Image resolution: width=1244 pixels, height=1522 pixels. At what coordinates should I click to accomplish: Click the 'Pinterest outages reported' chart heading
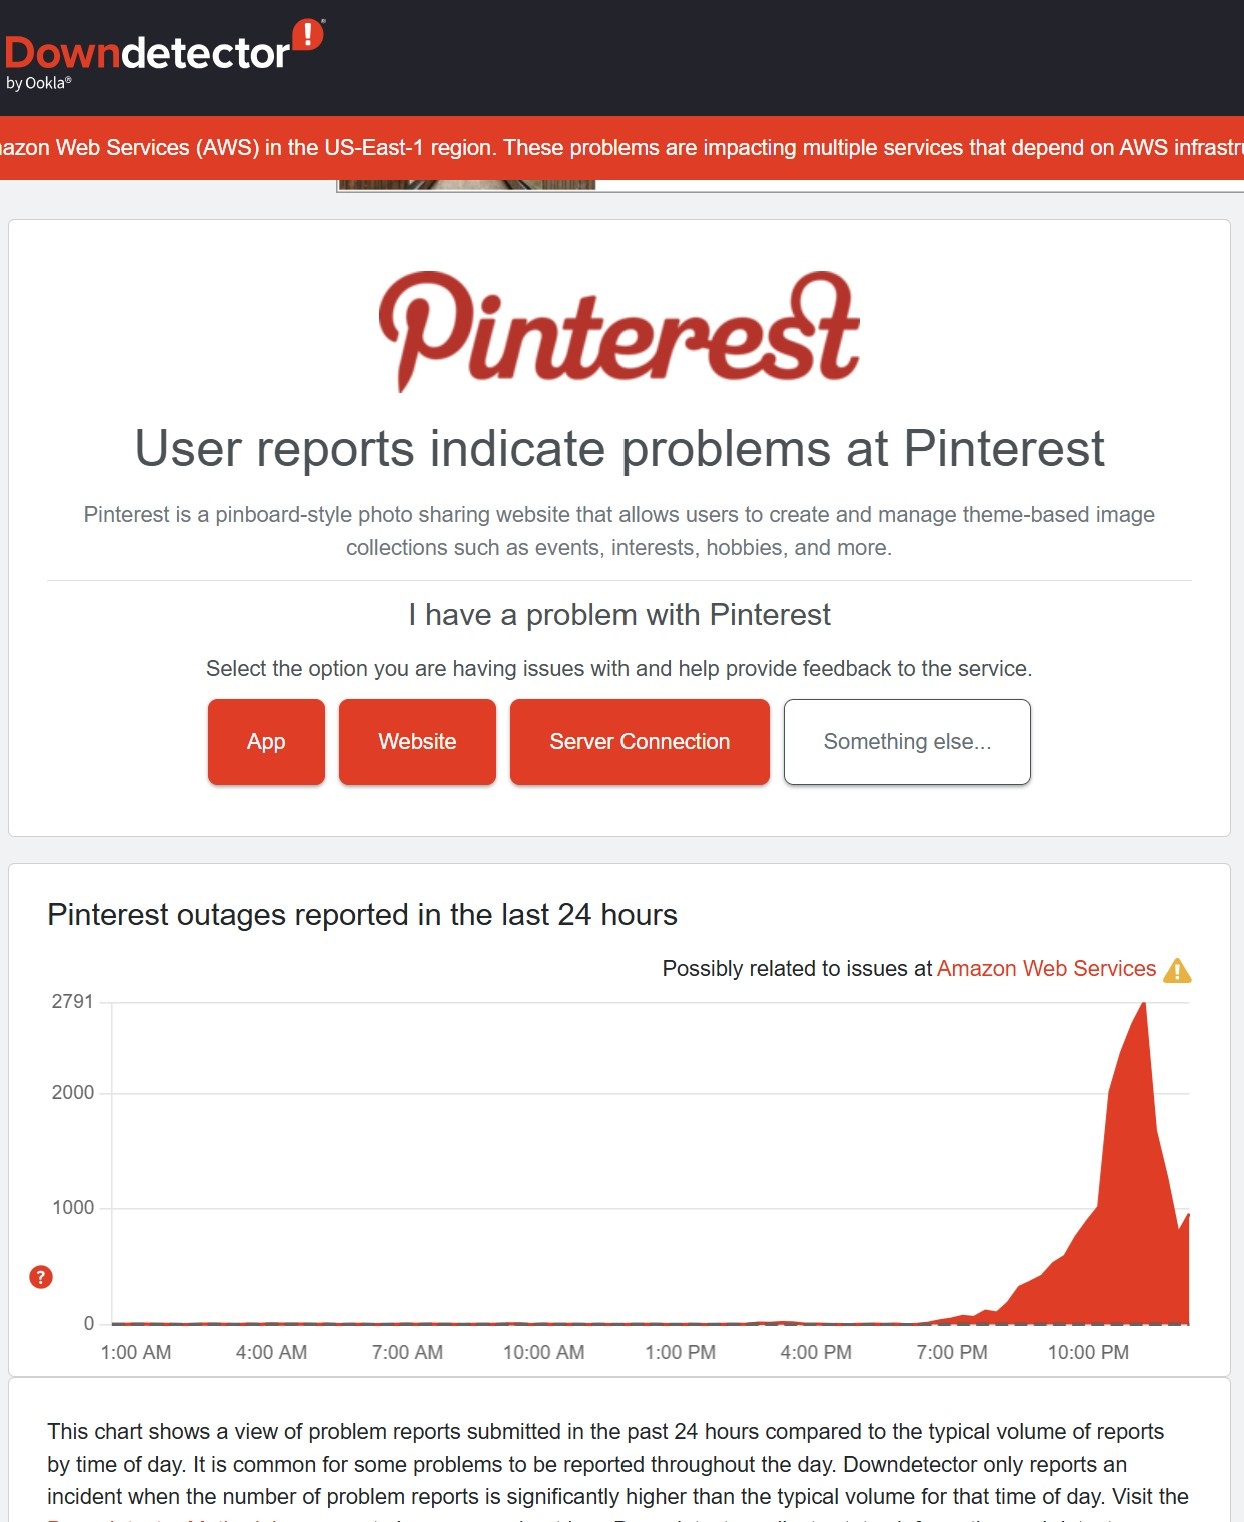[x=363, y=914]
